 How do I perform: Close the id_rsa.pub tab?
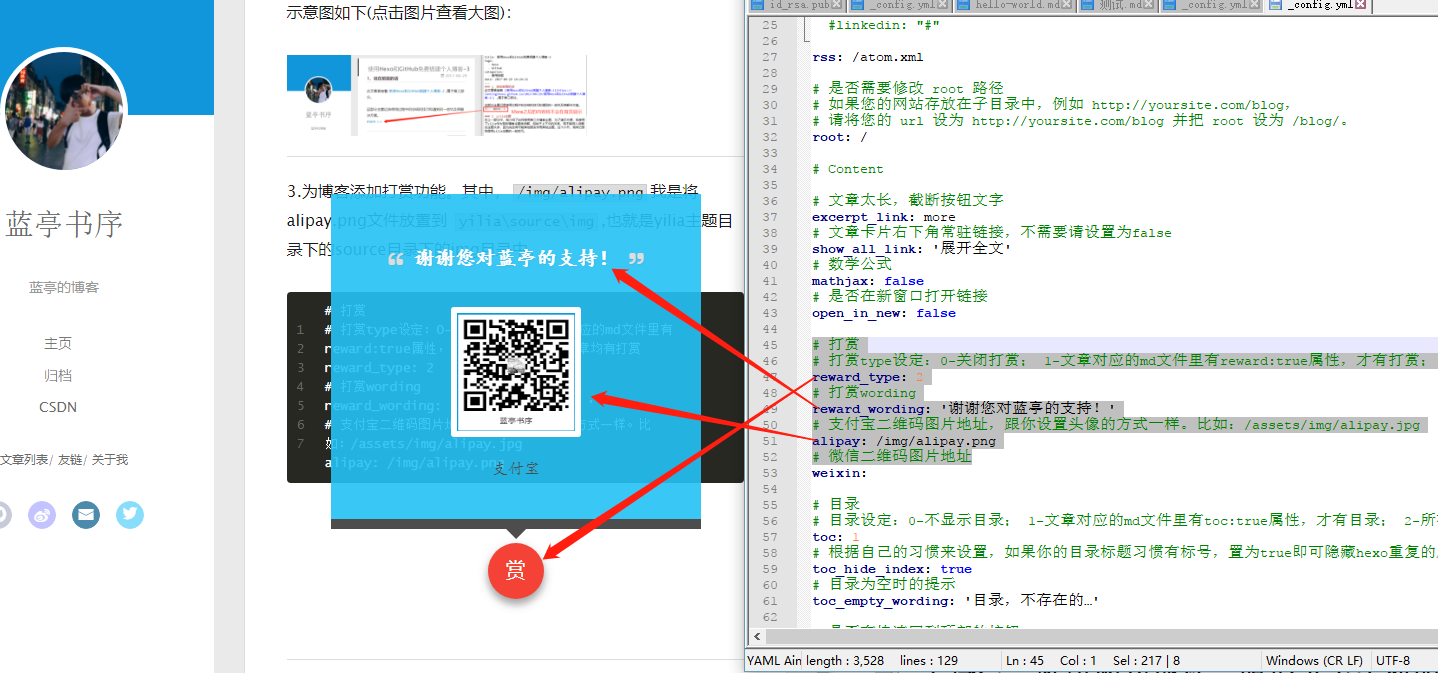click(x=836, y=5)
